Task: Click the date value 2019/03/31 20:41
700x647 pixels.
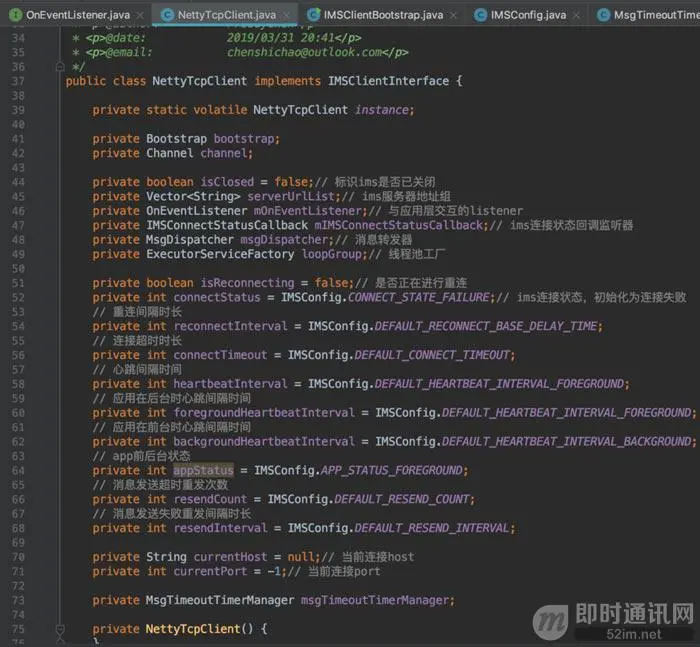Action: 280,38
